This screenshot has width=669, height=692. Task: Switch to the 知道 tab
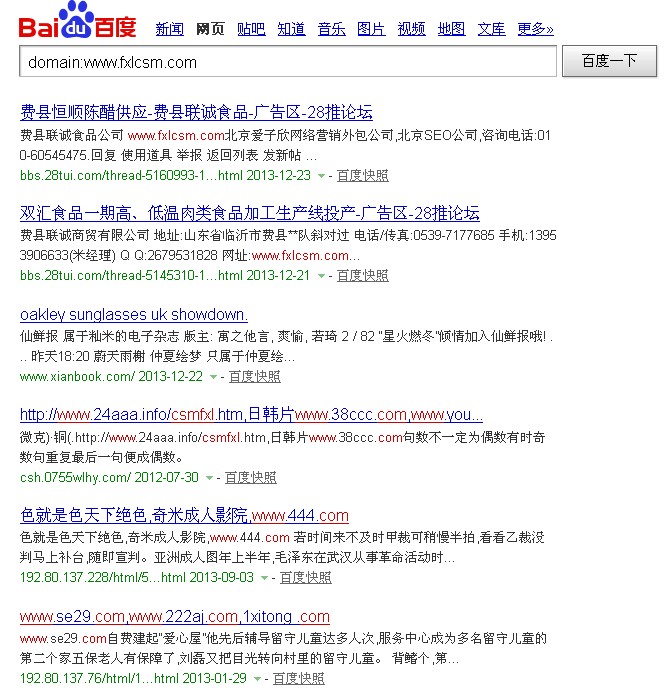[x=291, y=29]
